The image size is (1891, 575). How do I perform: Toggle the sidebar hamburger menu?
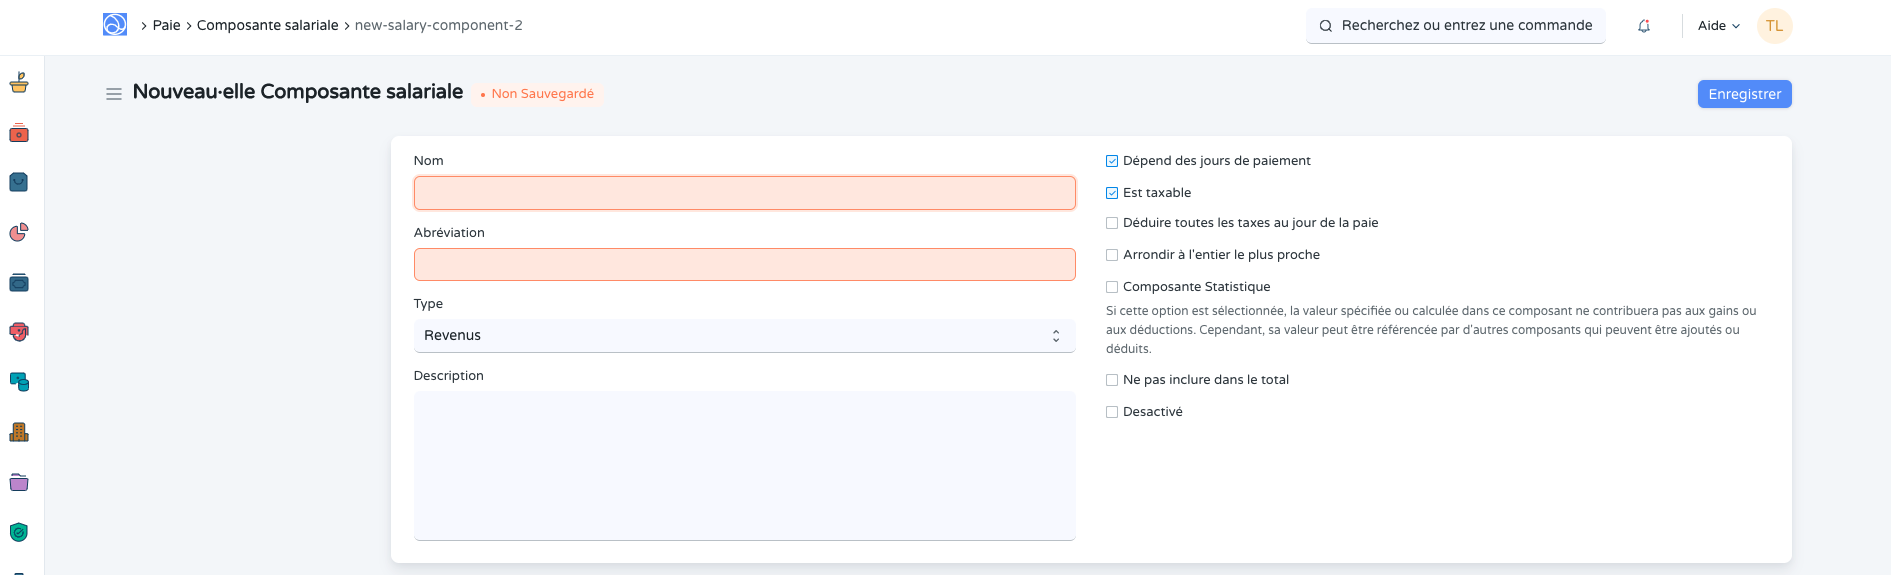(x=114, y=94)
